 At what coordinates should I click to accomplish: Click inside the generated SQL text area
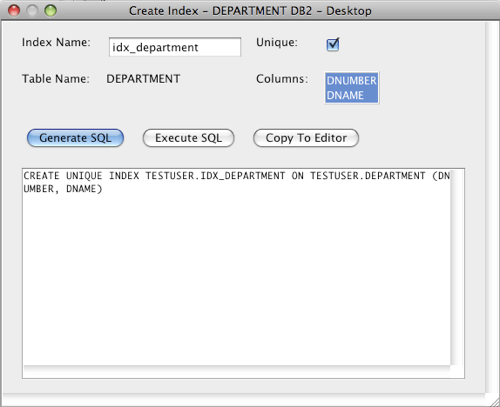click(243, 273)
